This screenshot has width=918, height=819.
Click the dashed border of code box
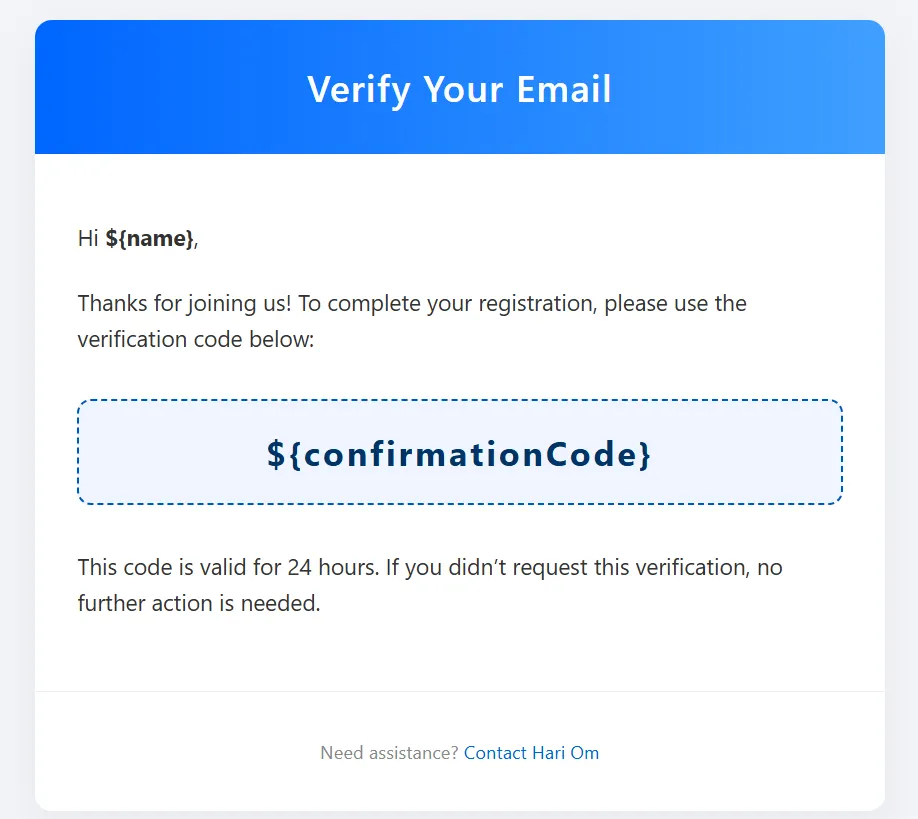tap(460, 400)
